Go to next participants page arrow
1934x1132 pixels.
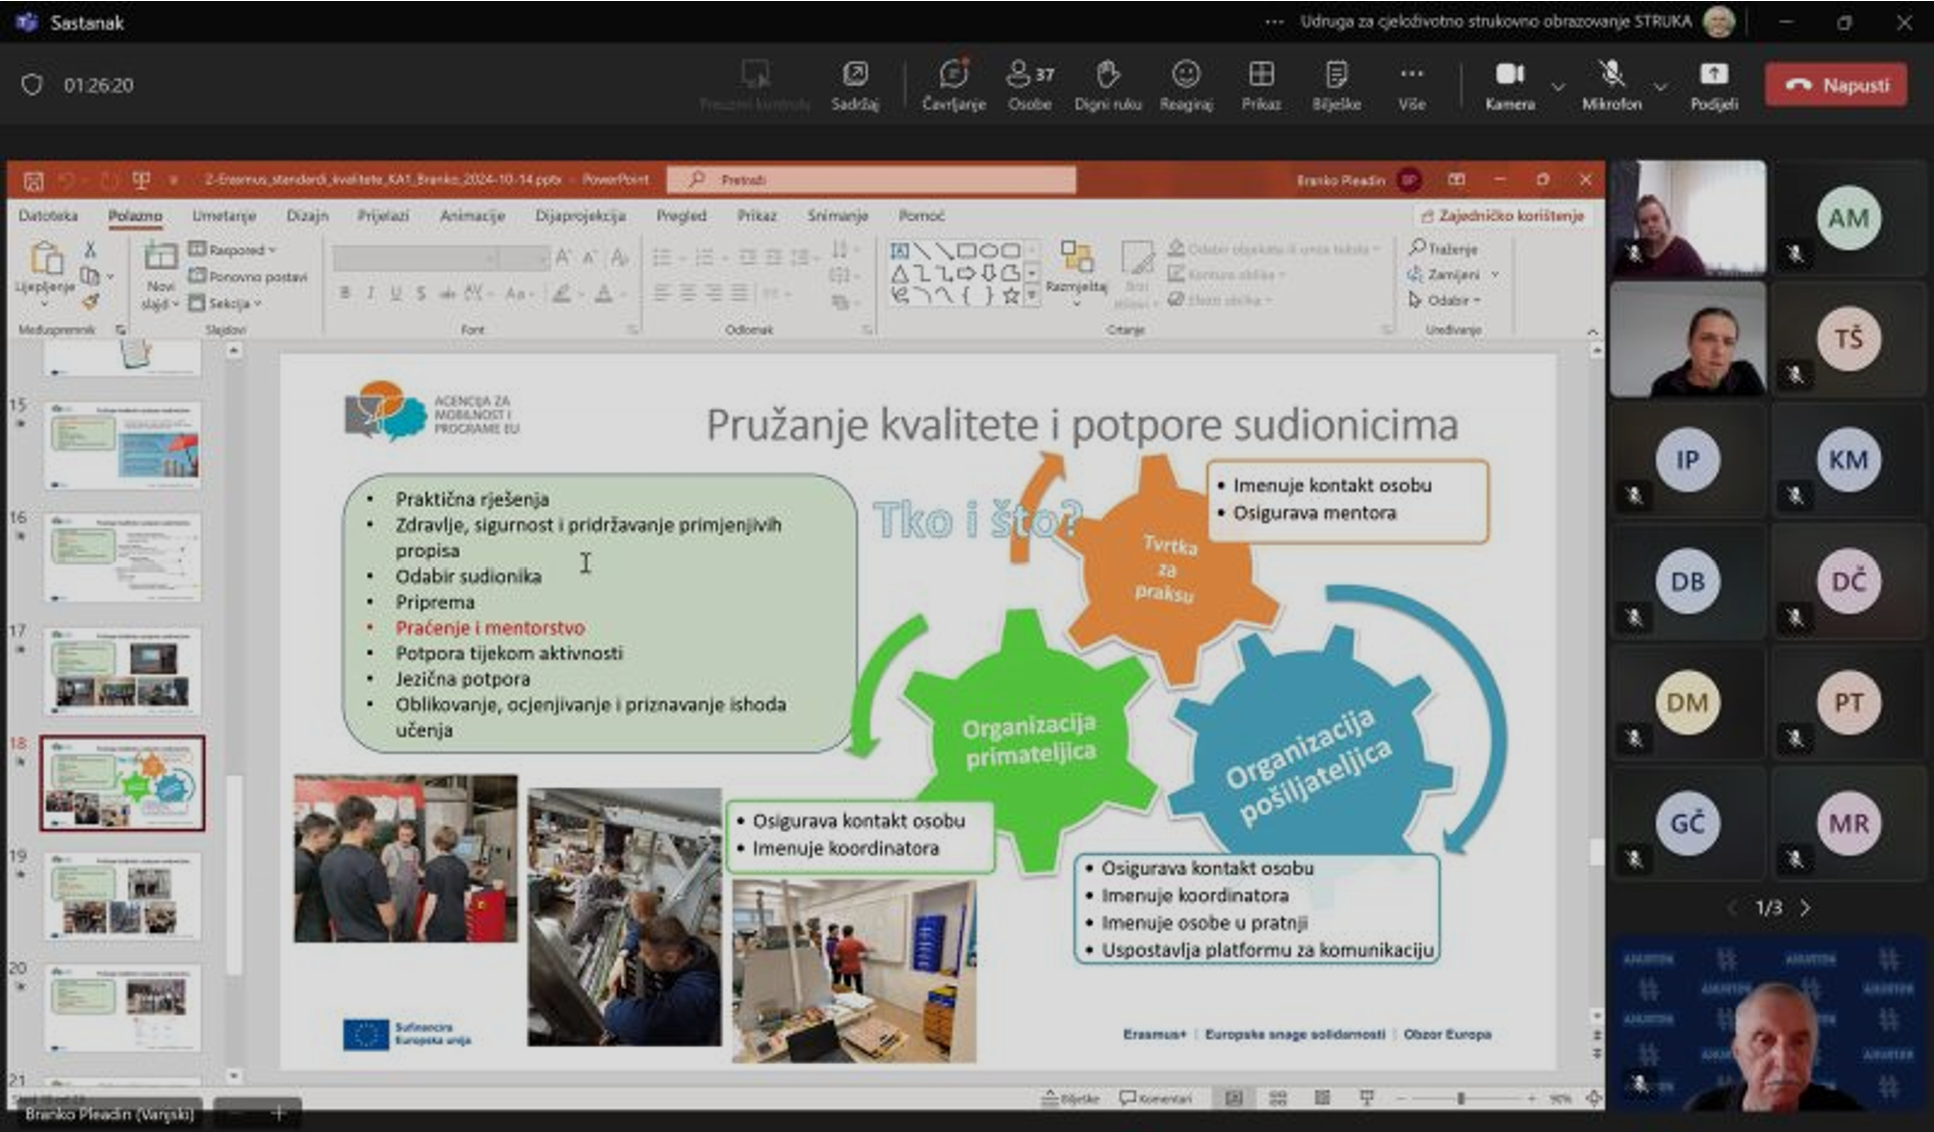(x=1805, y=908)
